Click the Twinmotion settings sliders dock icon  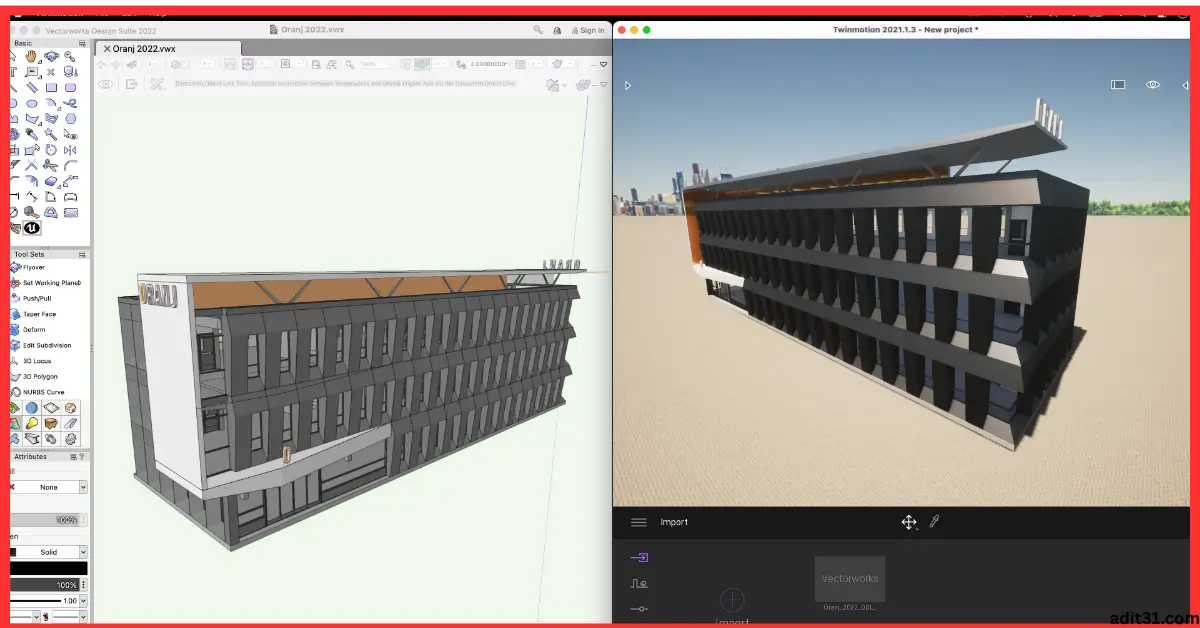coord(640,609)
